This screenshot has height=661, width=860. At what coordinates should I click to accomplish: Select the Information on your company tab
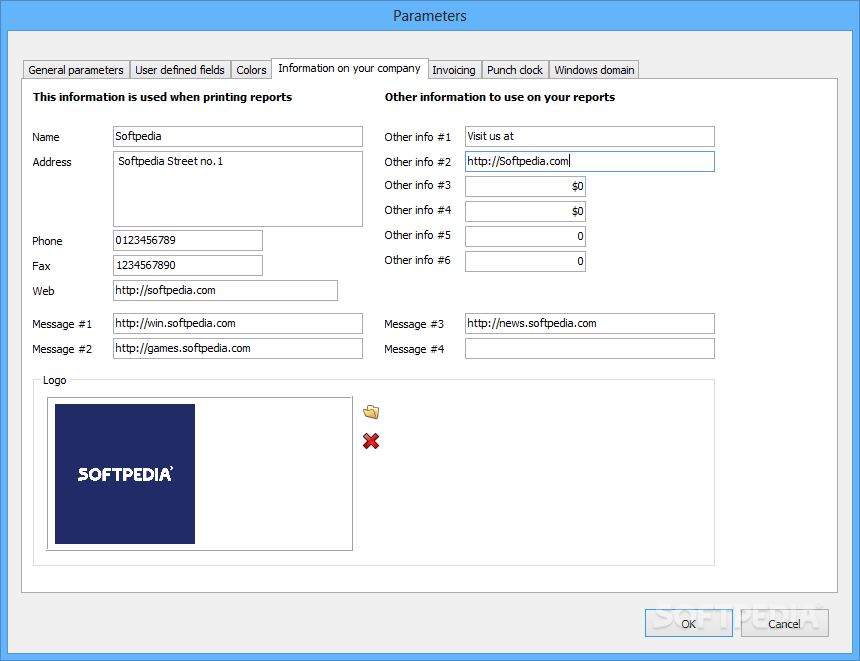point(349,68)
